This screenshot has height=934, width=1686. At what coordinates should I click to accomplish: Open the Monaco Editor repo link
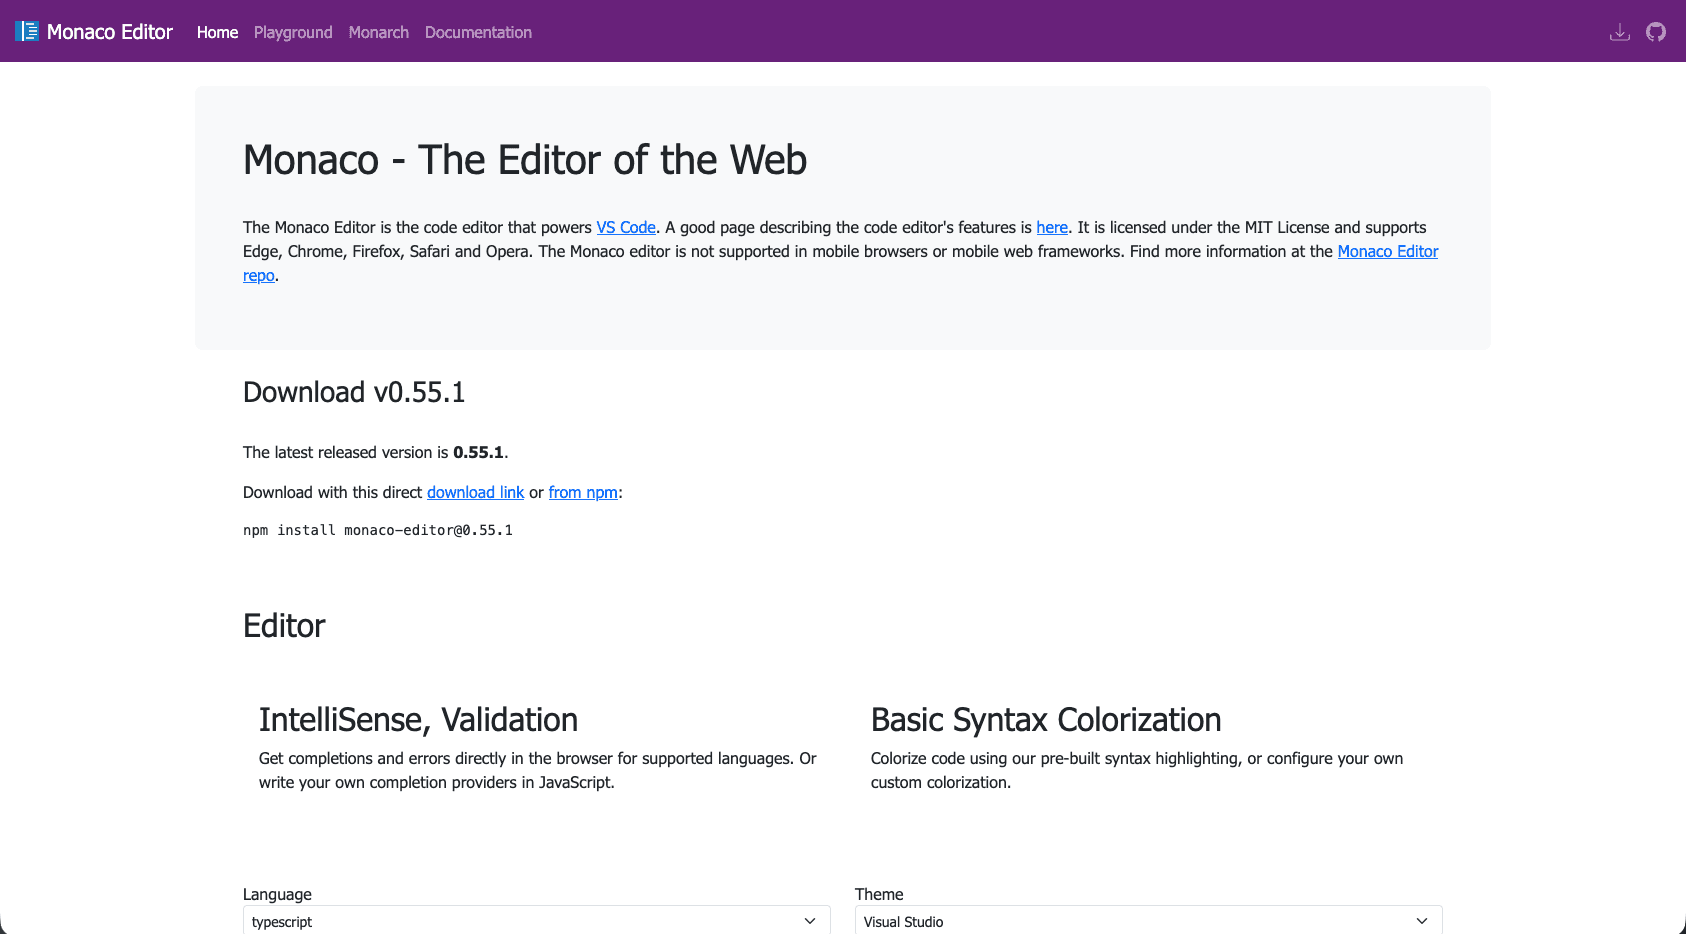coord(1388,251)
